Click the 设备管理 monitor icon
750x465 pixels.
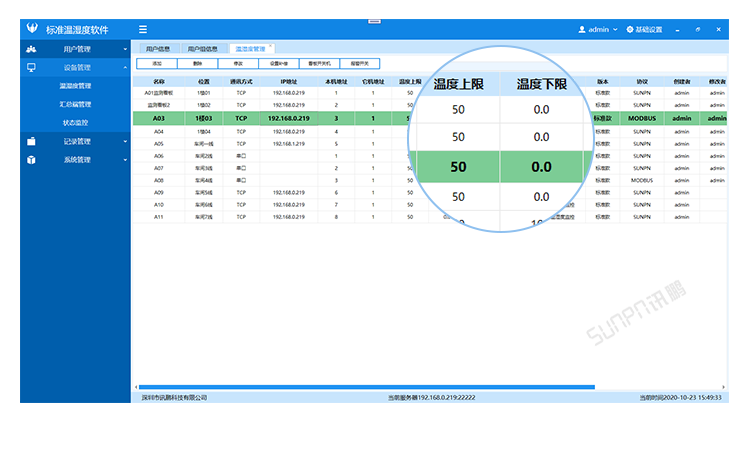coord(31,68)
